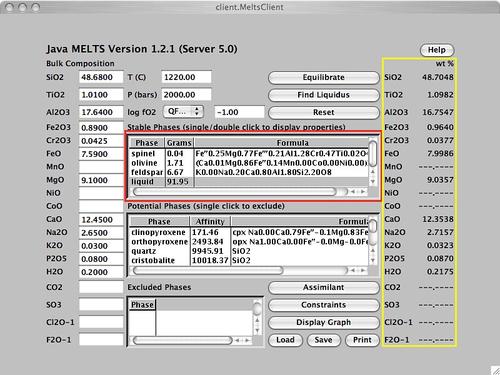Open the Constraints dialog
This screenshot has height=375, width=500.
tap(323, 305)
